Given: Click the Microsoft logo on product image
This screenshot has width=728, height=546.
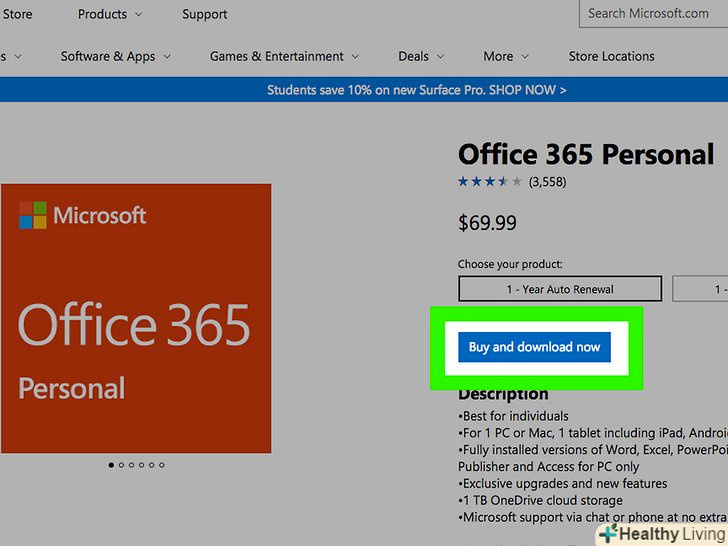Looking at the screenshot, I should [83, 215].
